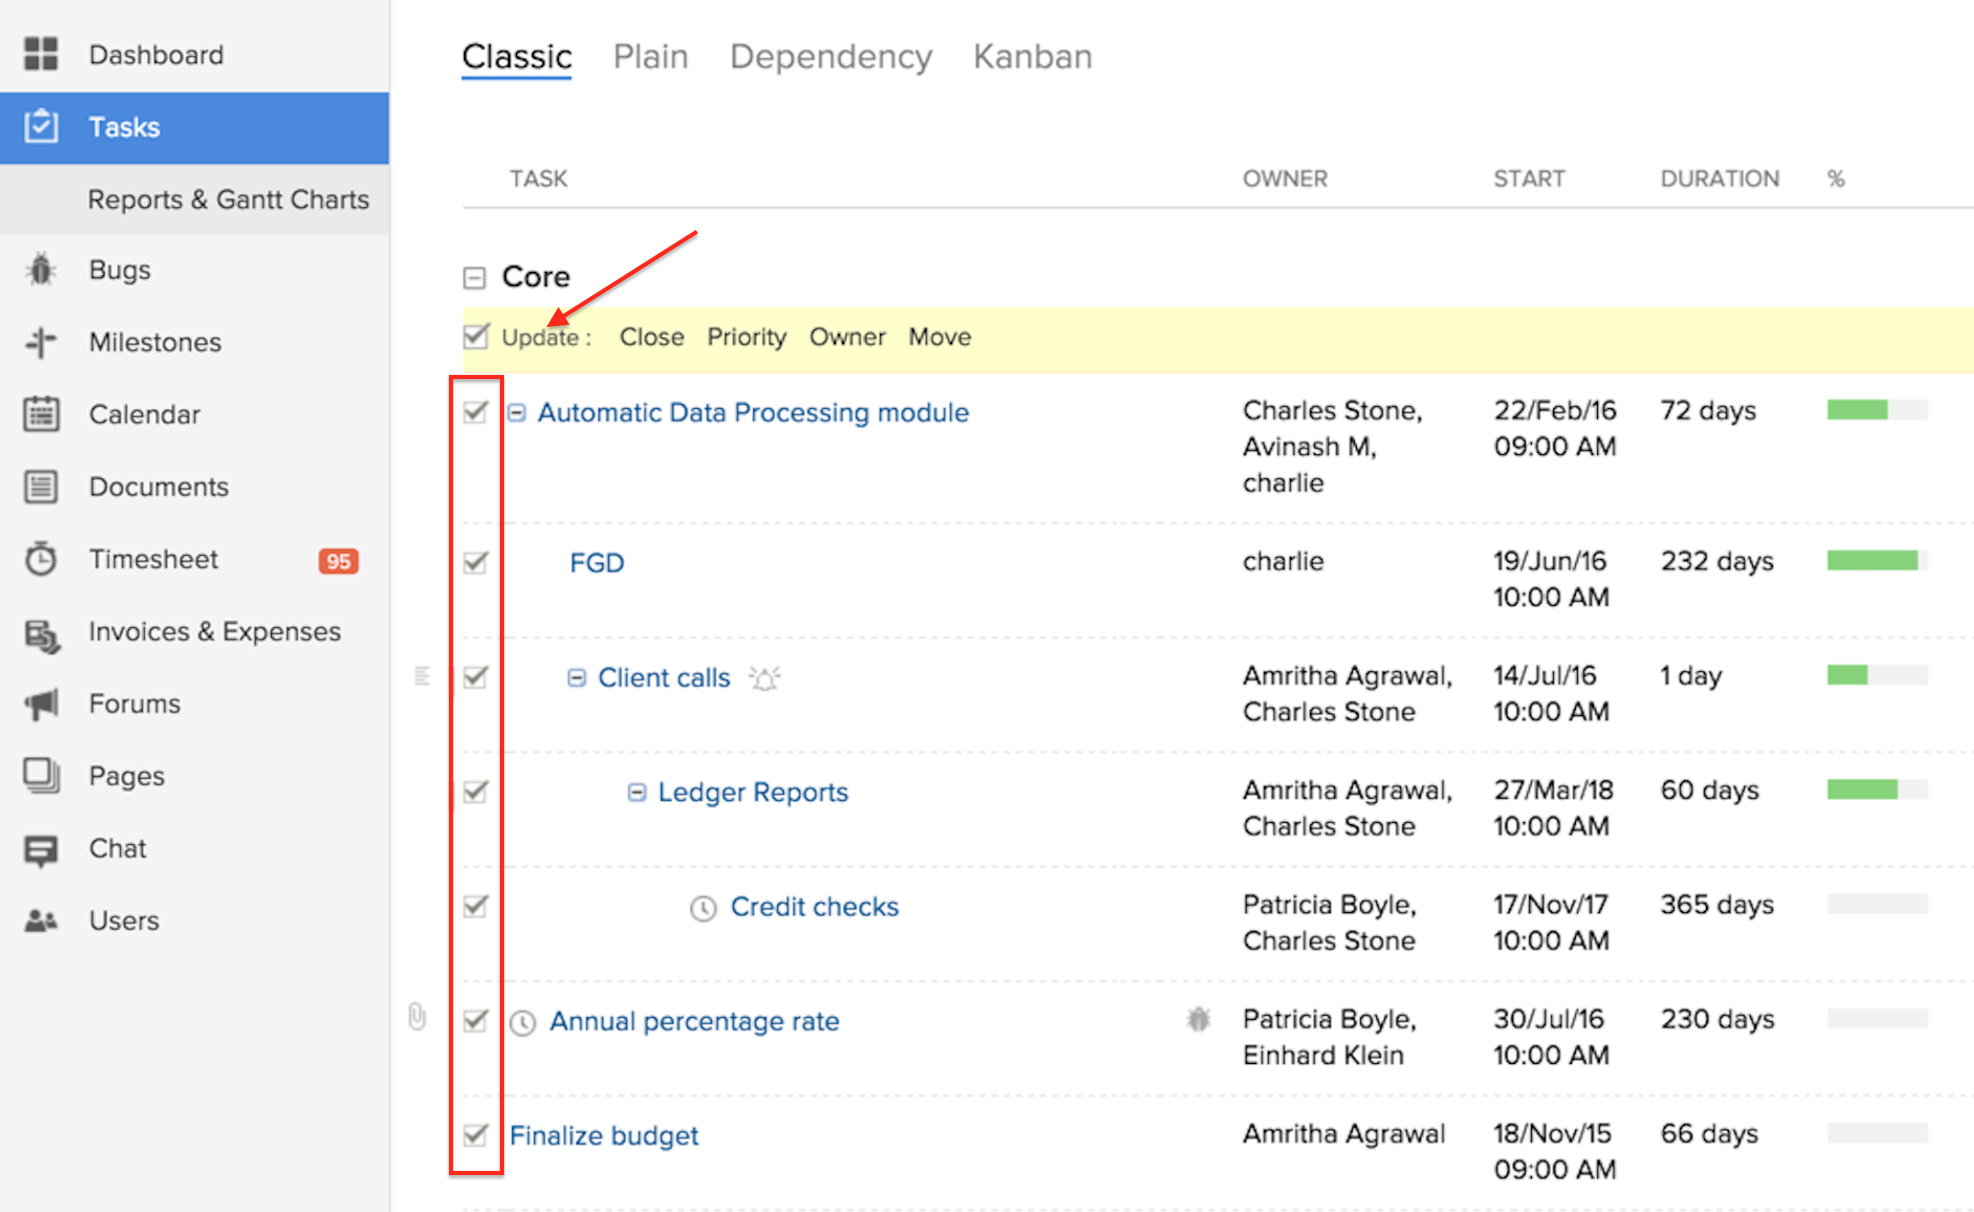
Task: Click attachment paperclip beside Annual percentage rate
Action: tap(417, 1018)
